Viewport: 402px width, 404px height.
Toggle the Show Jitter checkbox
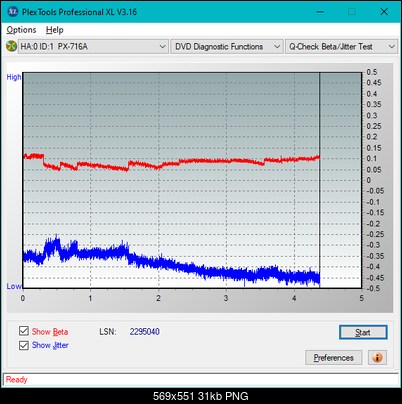pos(24,345)
